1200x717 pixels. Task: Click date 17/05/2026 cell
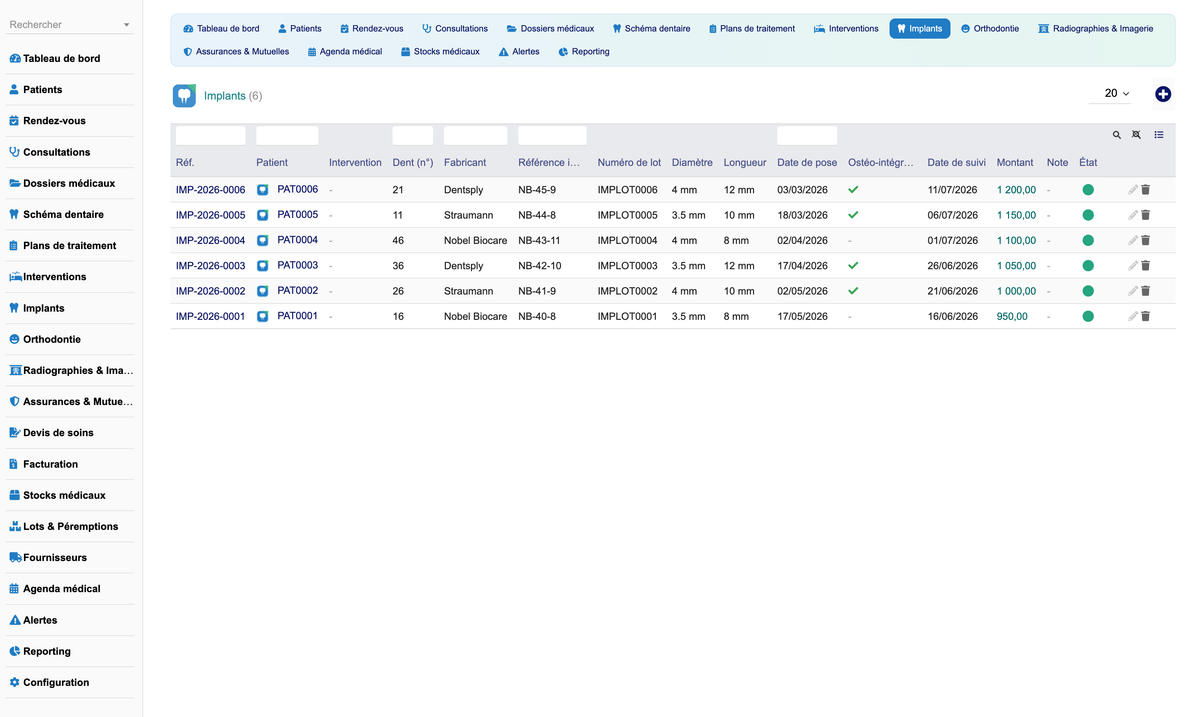tap(803, 316)
